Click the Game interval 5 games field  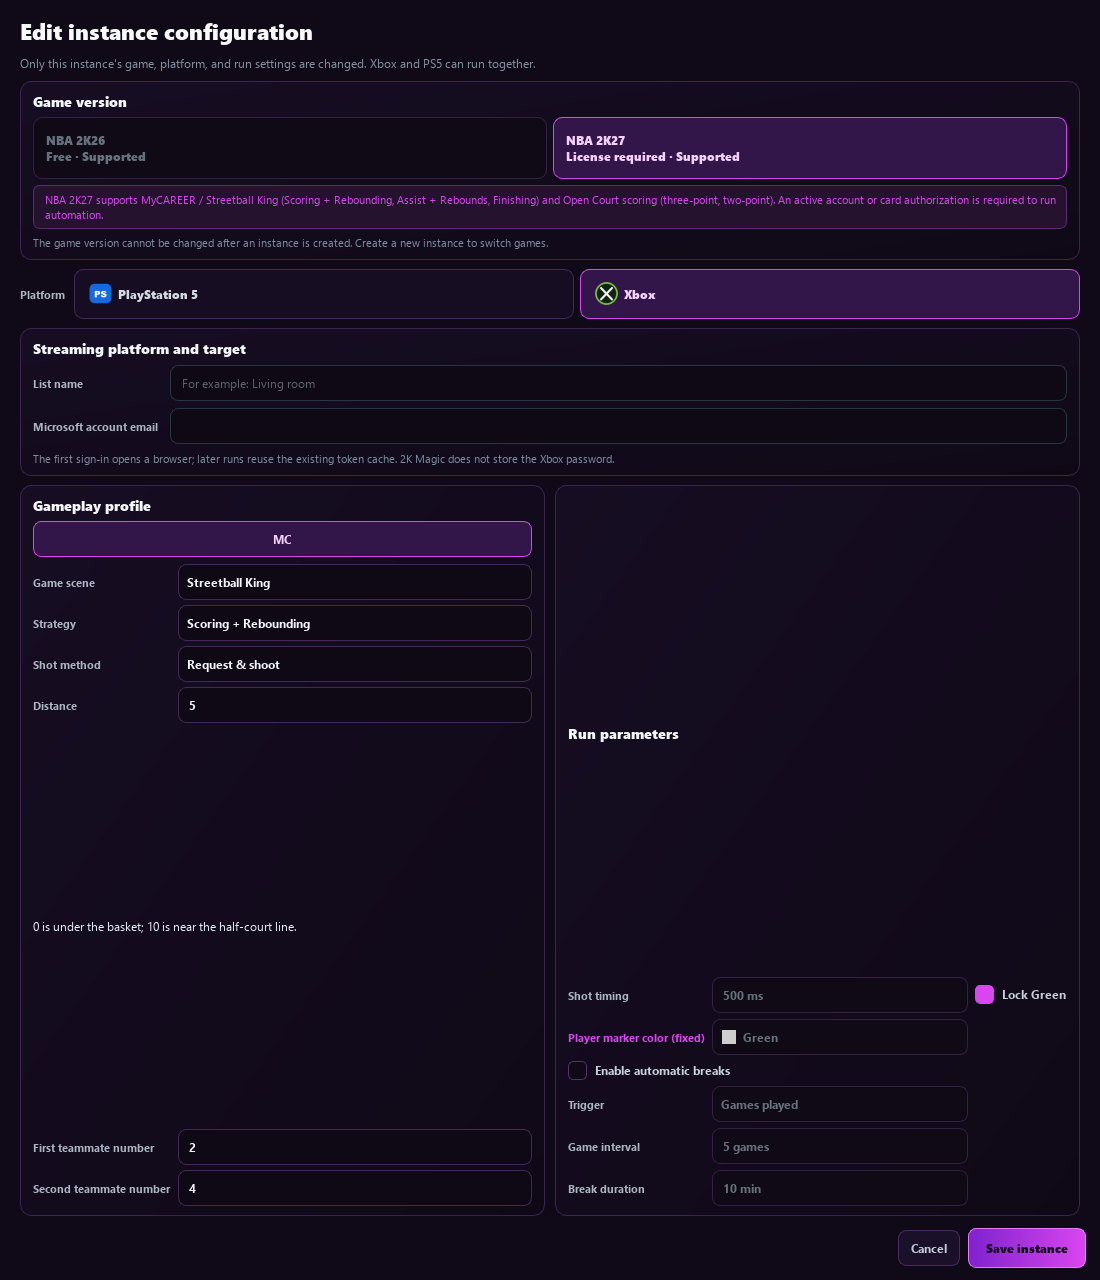(x=840, y=1147)
